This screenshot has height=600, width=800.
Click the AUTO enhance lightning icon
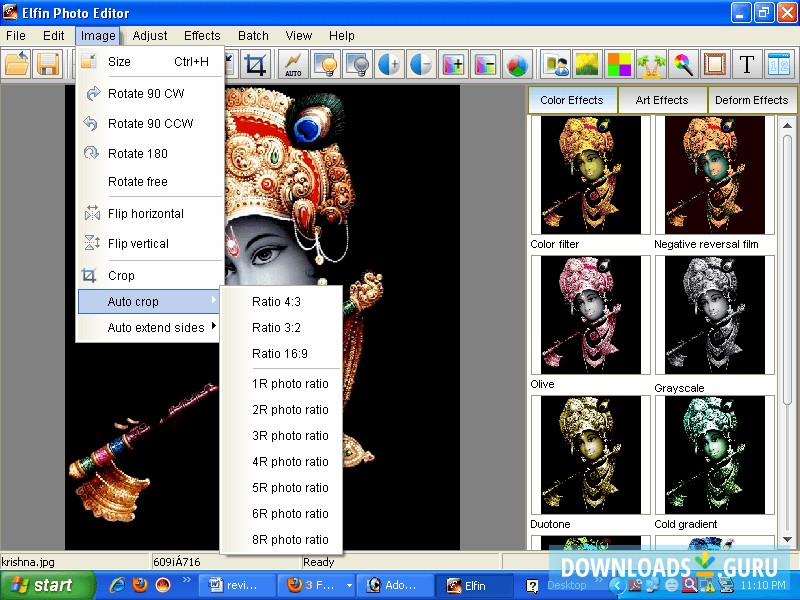[x=292, y=64]
